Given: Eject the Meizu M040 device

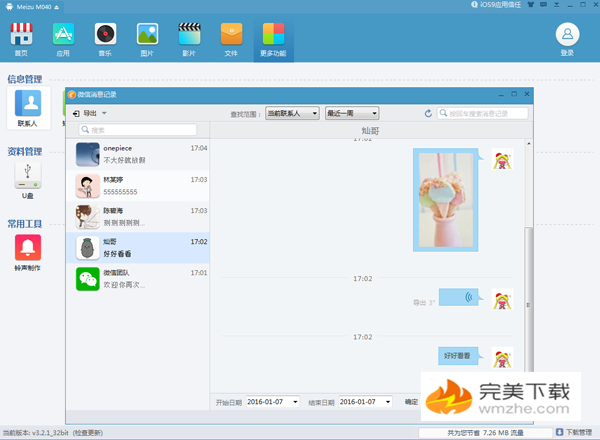Looking at the screenshot, I should [57, 7].
